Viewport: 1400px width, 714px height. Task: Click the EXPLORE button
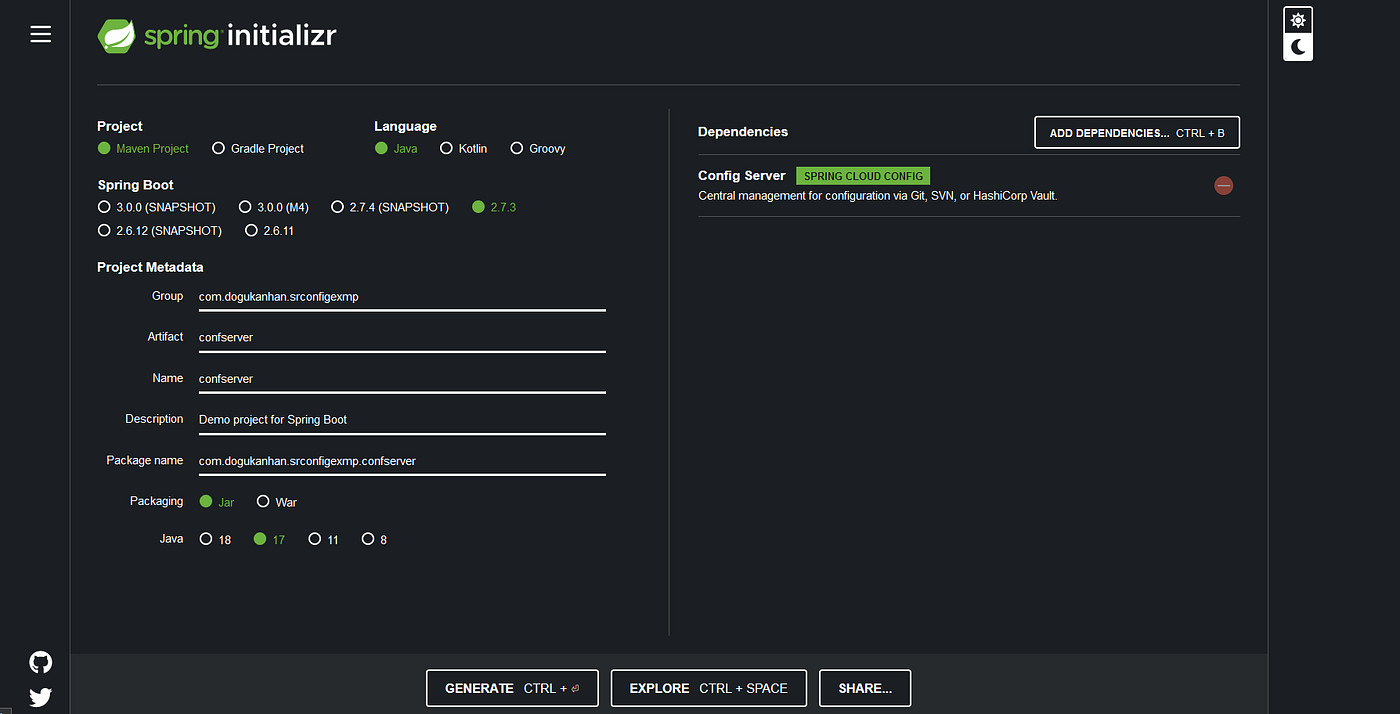708,688
